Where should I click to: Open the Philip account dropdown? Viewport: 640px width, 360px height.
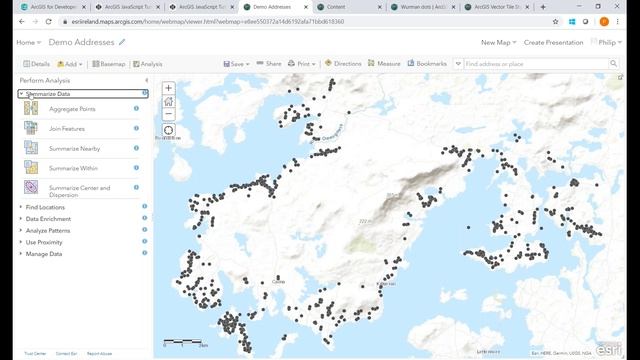(x=607, y=42)
